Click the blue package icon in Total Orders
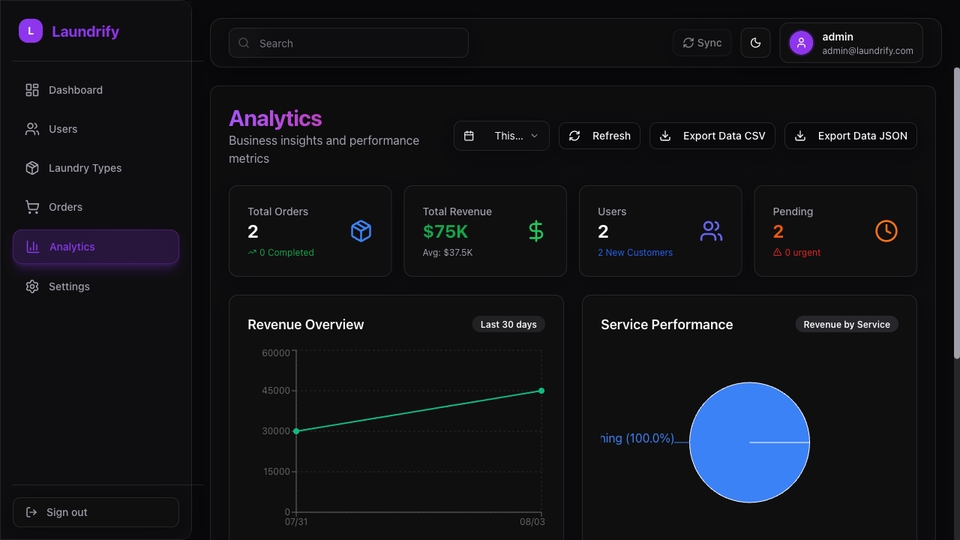This screenshot has width=960, height=540. 361,231
